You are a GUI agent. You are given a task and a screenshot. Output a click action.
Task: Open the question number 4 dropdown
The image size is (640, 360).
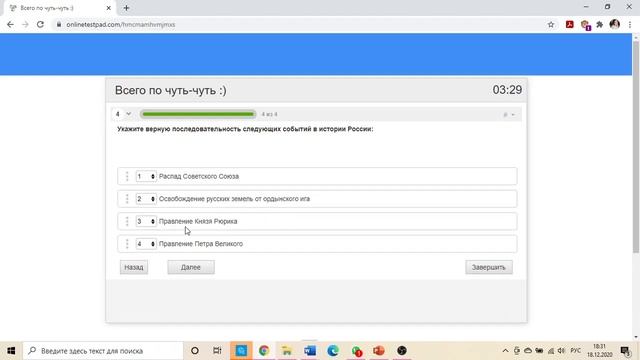(123, 114)
